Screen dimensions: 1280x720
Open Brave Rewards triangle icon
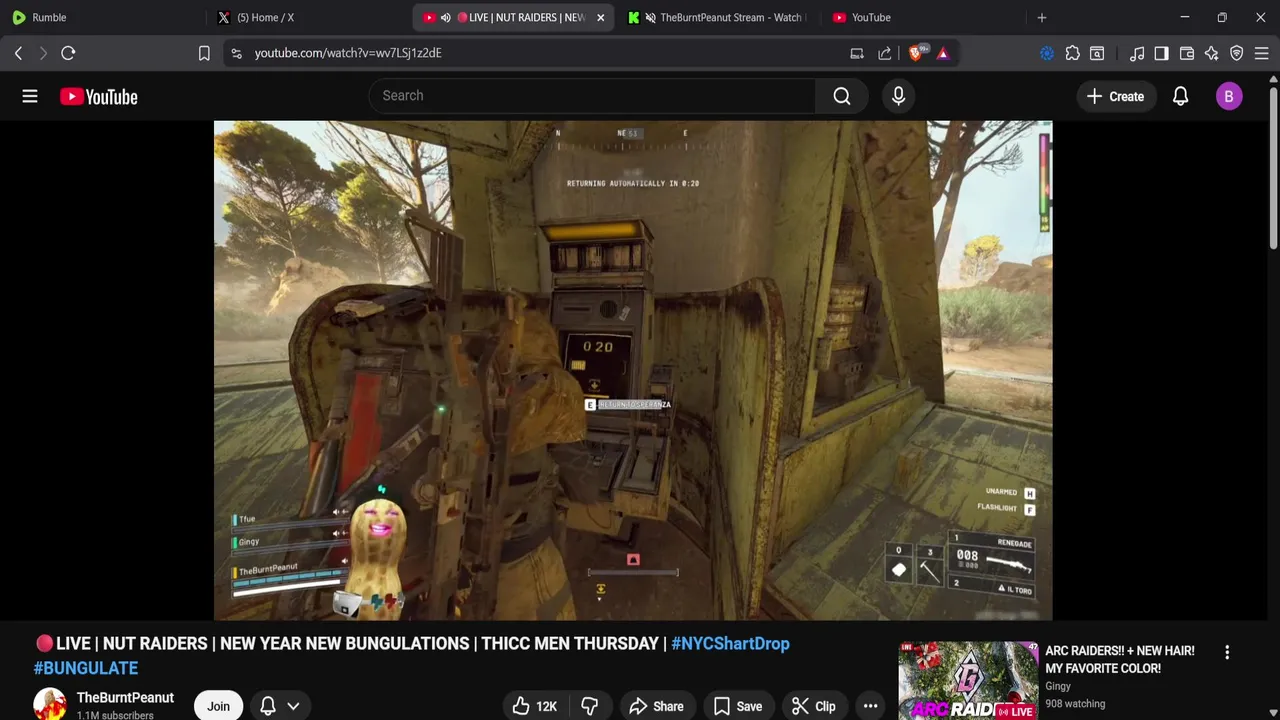click(x=943, y=53)
